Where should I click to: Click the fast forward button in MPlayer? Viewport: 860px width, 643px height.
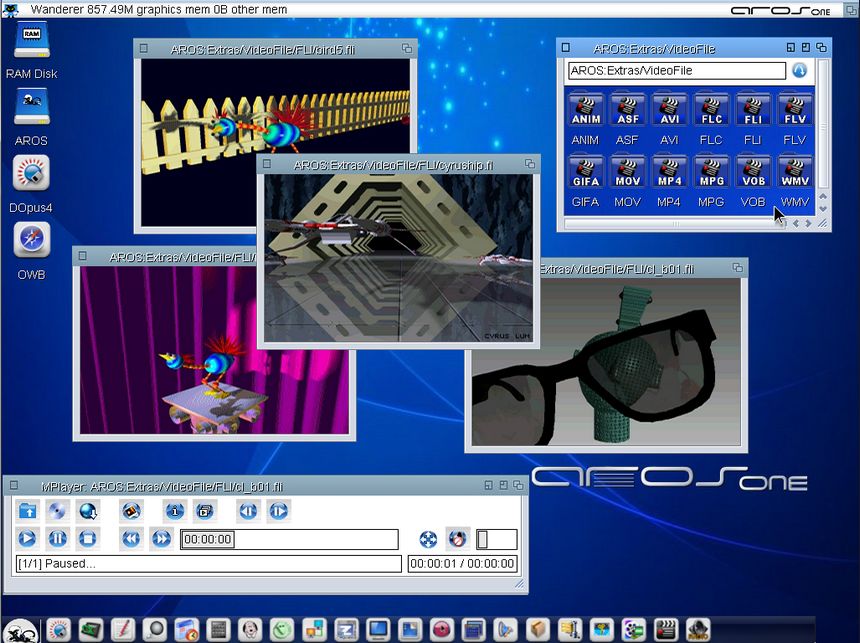coord(161,539)
